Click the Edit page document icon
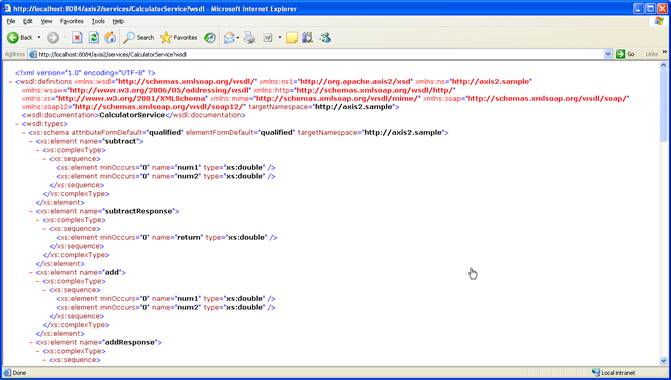Screen dimensions: 671x380 click(268, 38)
